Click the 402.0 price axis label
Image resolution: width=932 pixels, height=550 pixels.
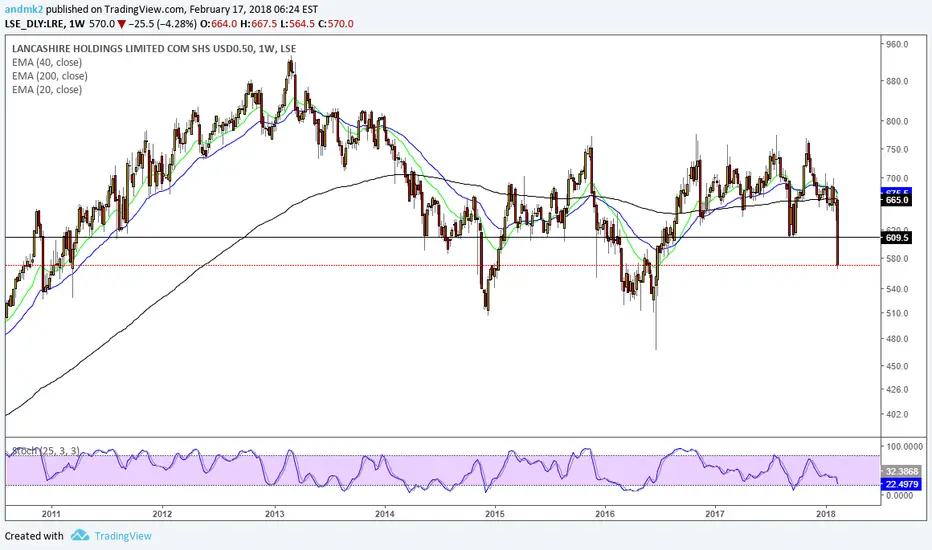pyautogui.click(x=897, y=414)
